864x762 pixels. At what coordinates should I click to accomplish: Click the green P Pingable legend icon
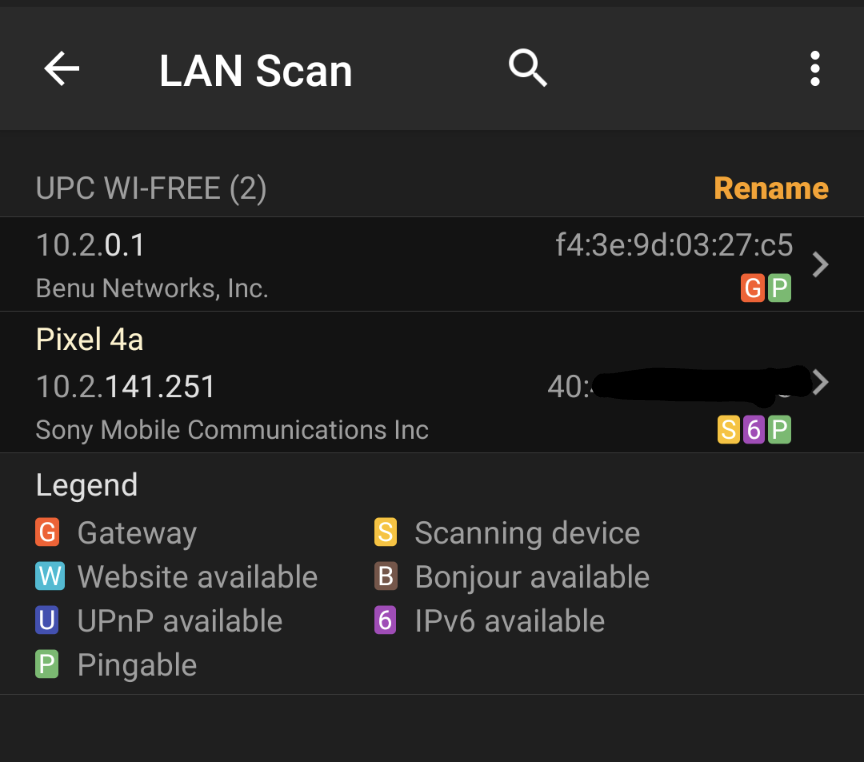point(47,664)
